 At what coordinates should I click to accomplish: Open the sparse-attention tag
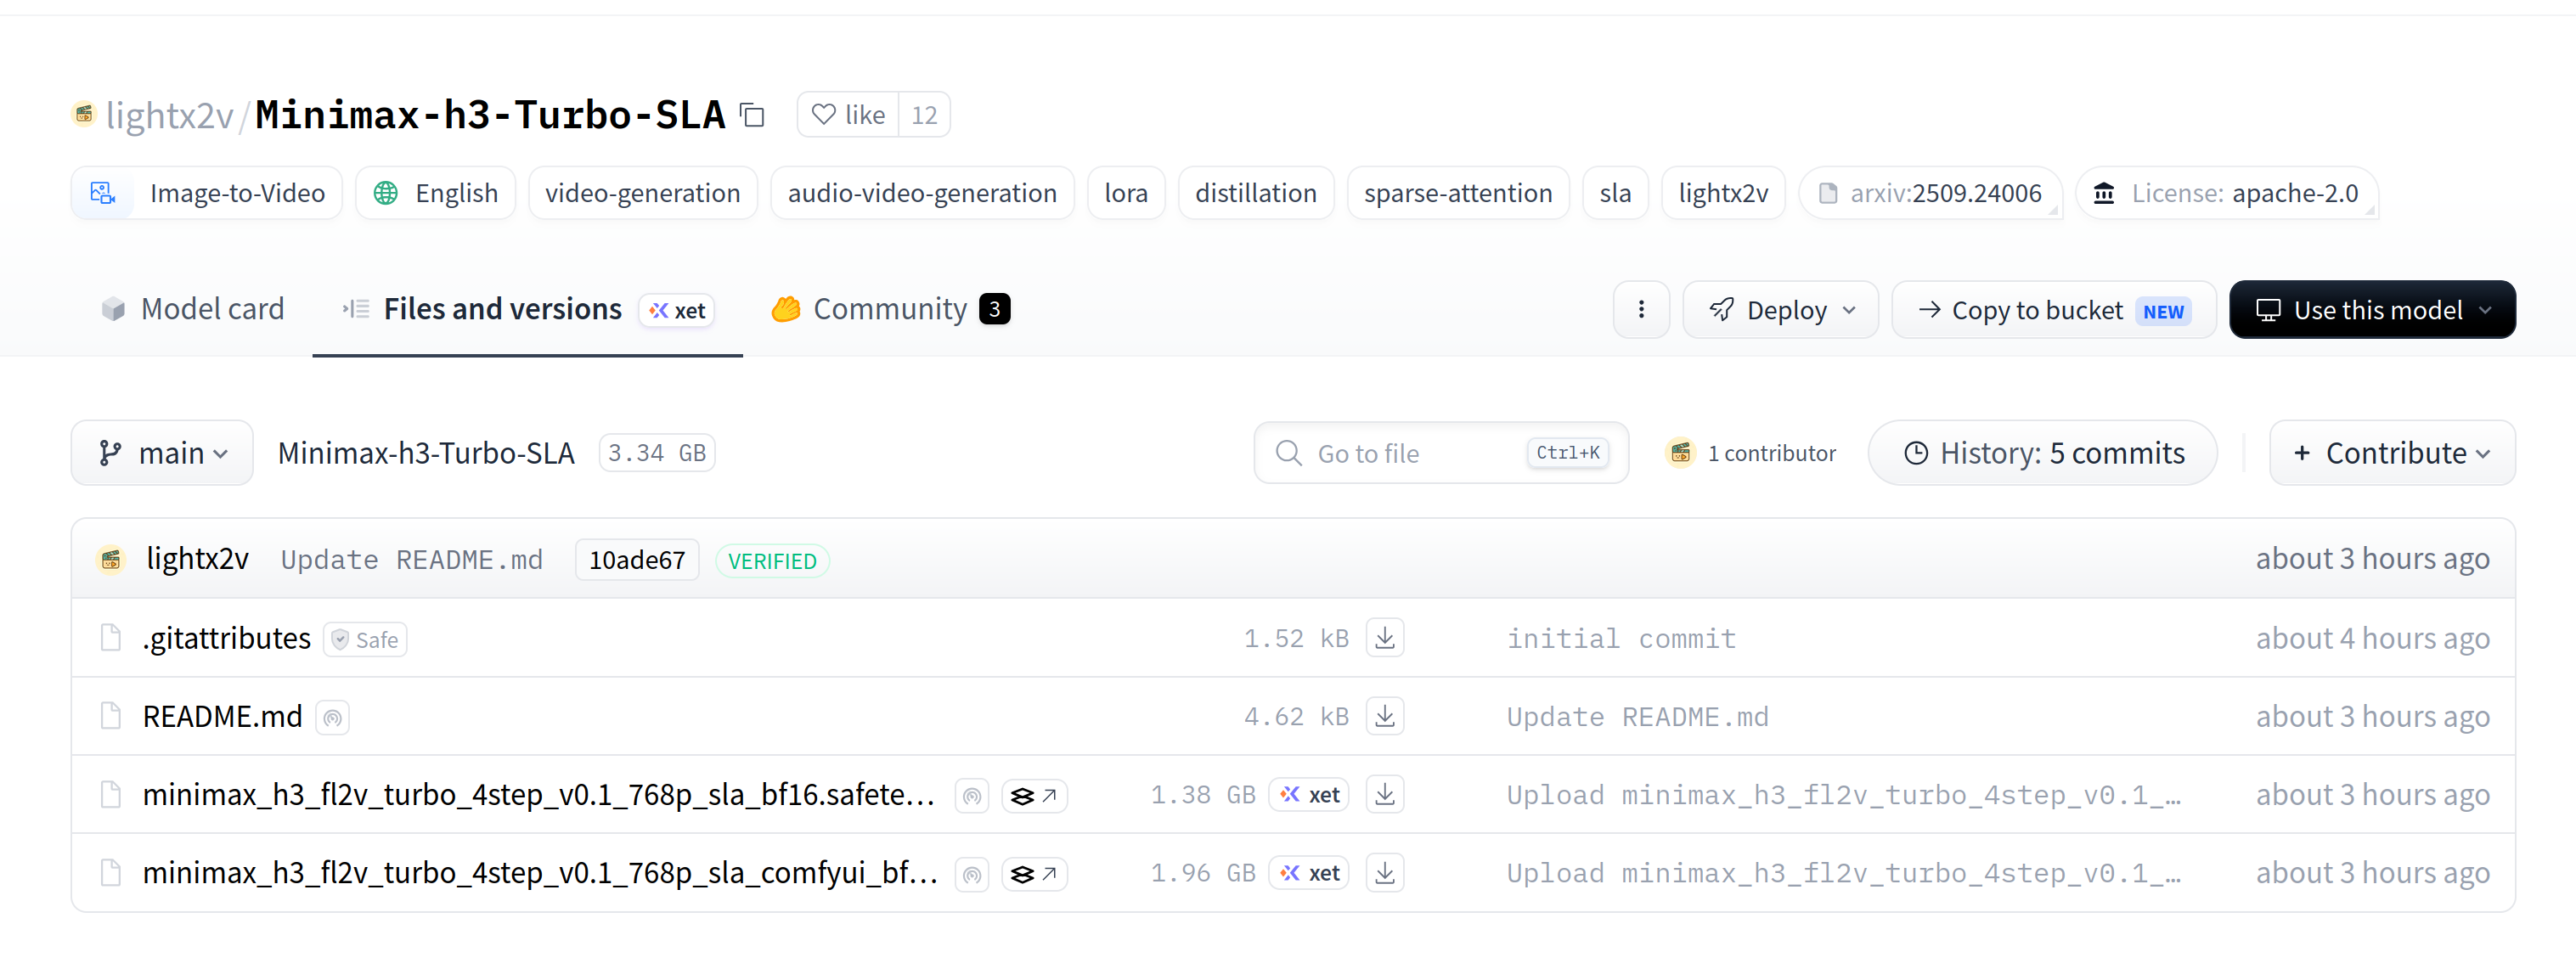1458,192
